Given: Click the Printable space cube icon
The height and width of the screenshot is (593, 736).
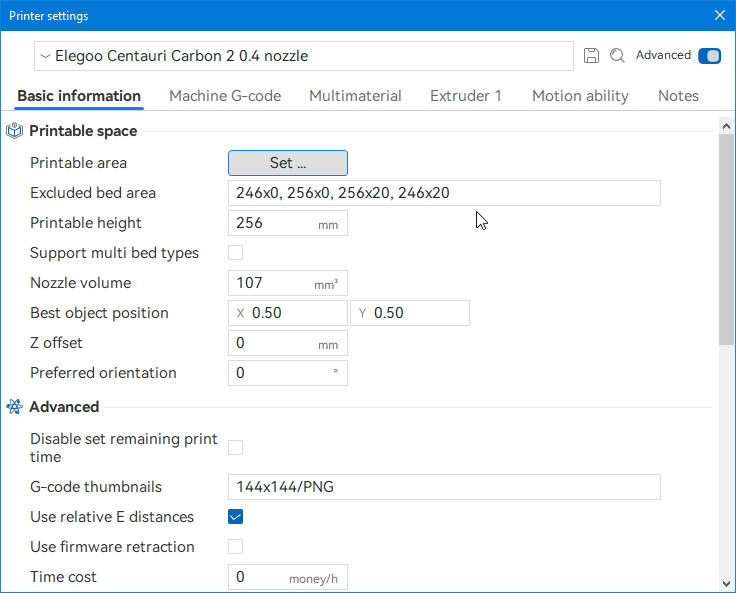Looking at the screenshot, I should 15,131.
